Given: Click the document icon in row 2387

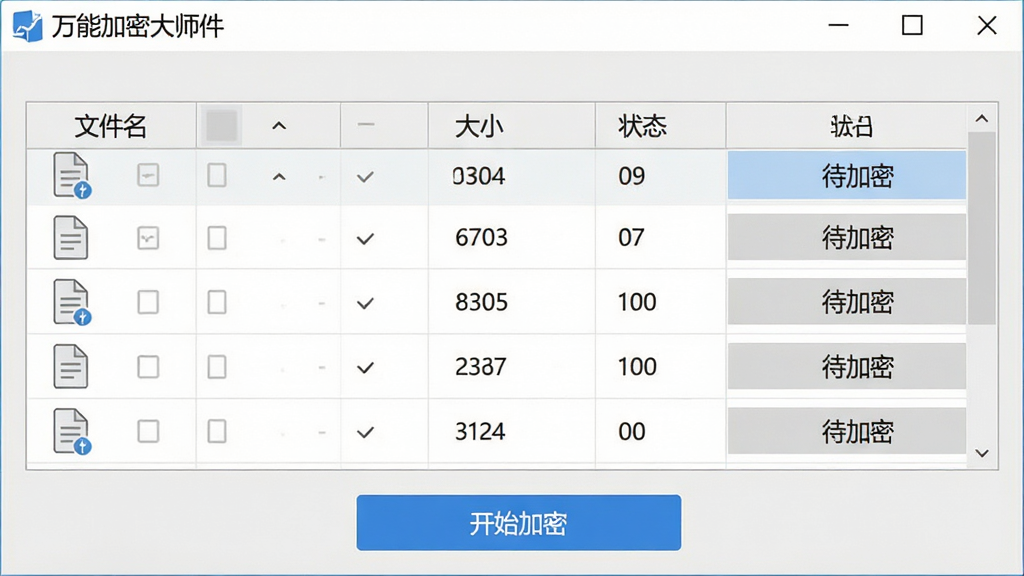Looking at the screenshot, I should [x=71, y=366].
